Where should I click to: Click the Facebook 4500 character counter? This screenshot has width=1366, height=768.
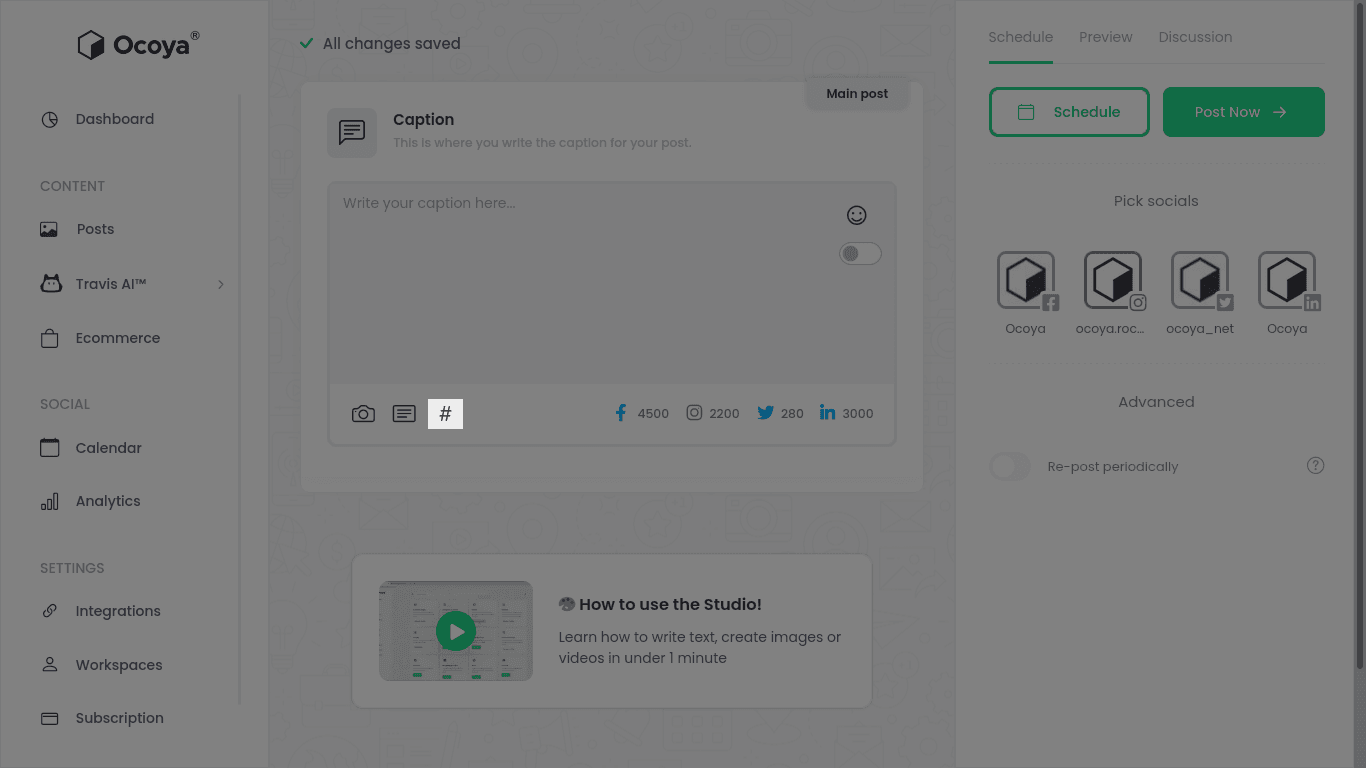click(x=642, y=413)
